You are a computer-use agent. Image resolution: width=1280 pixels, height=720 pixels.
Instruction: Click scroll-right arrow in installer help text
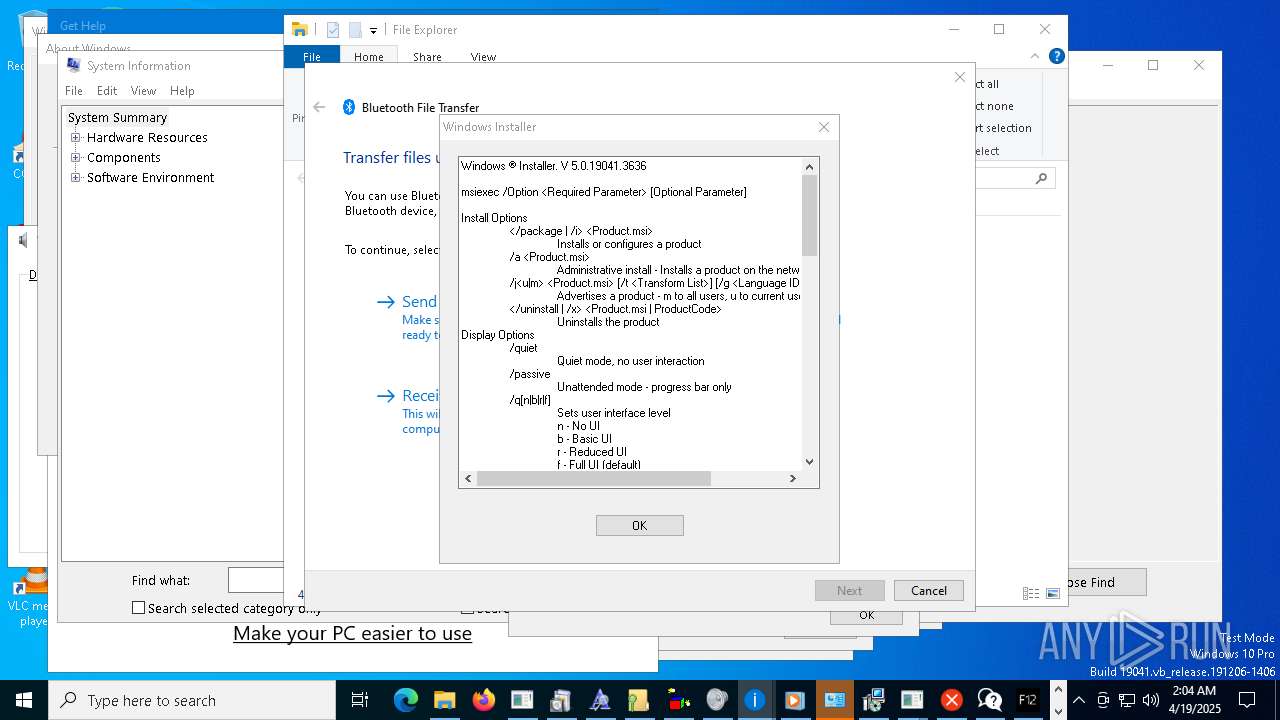[793, 478]
